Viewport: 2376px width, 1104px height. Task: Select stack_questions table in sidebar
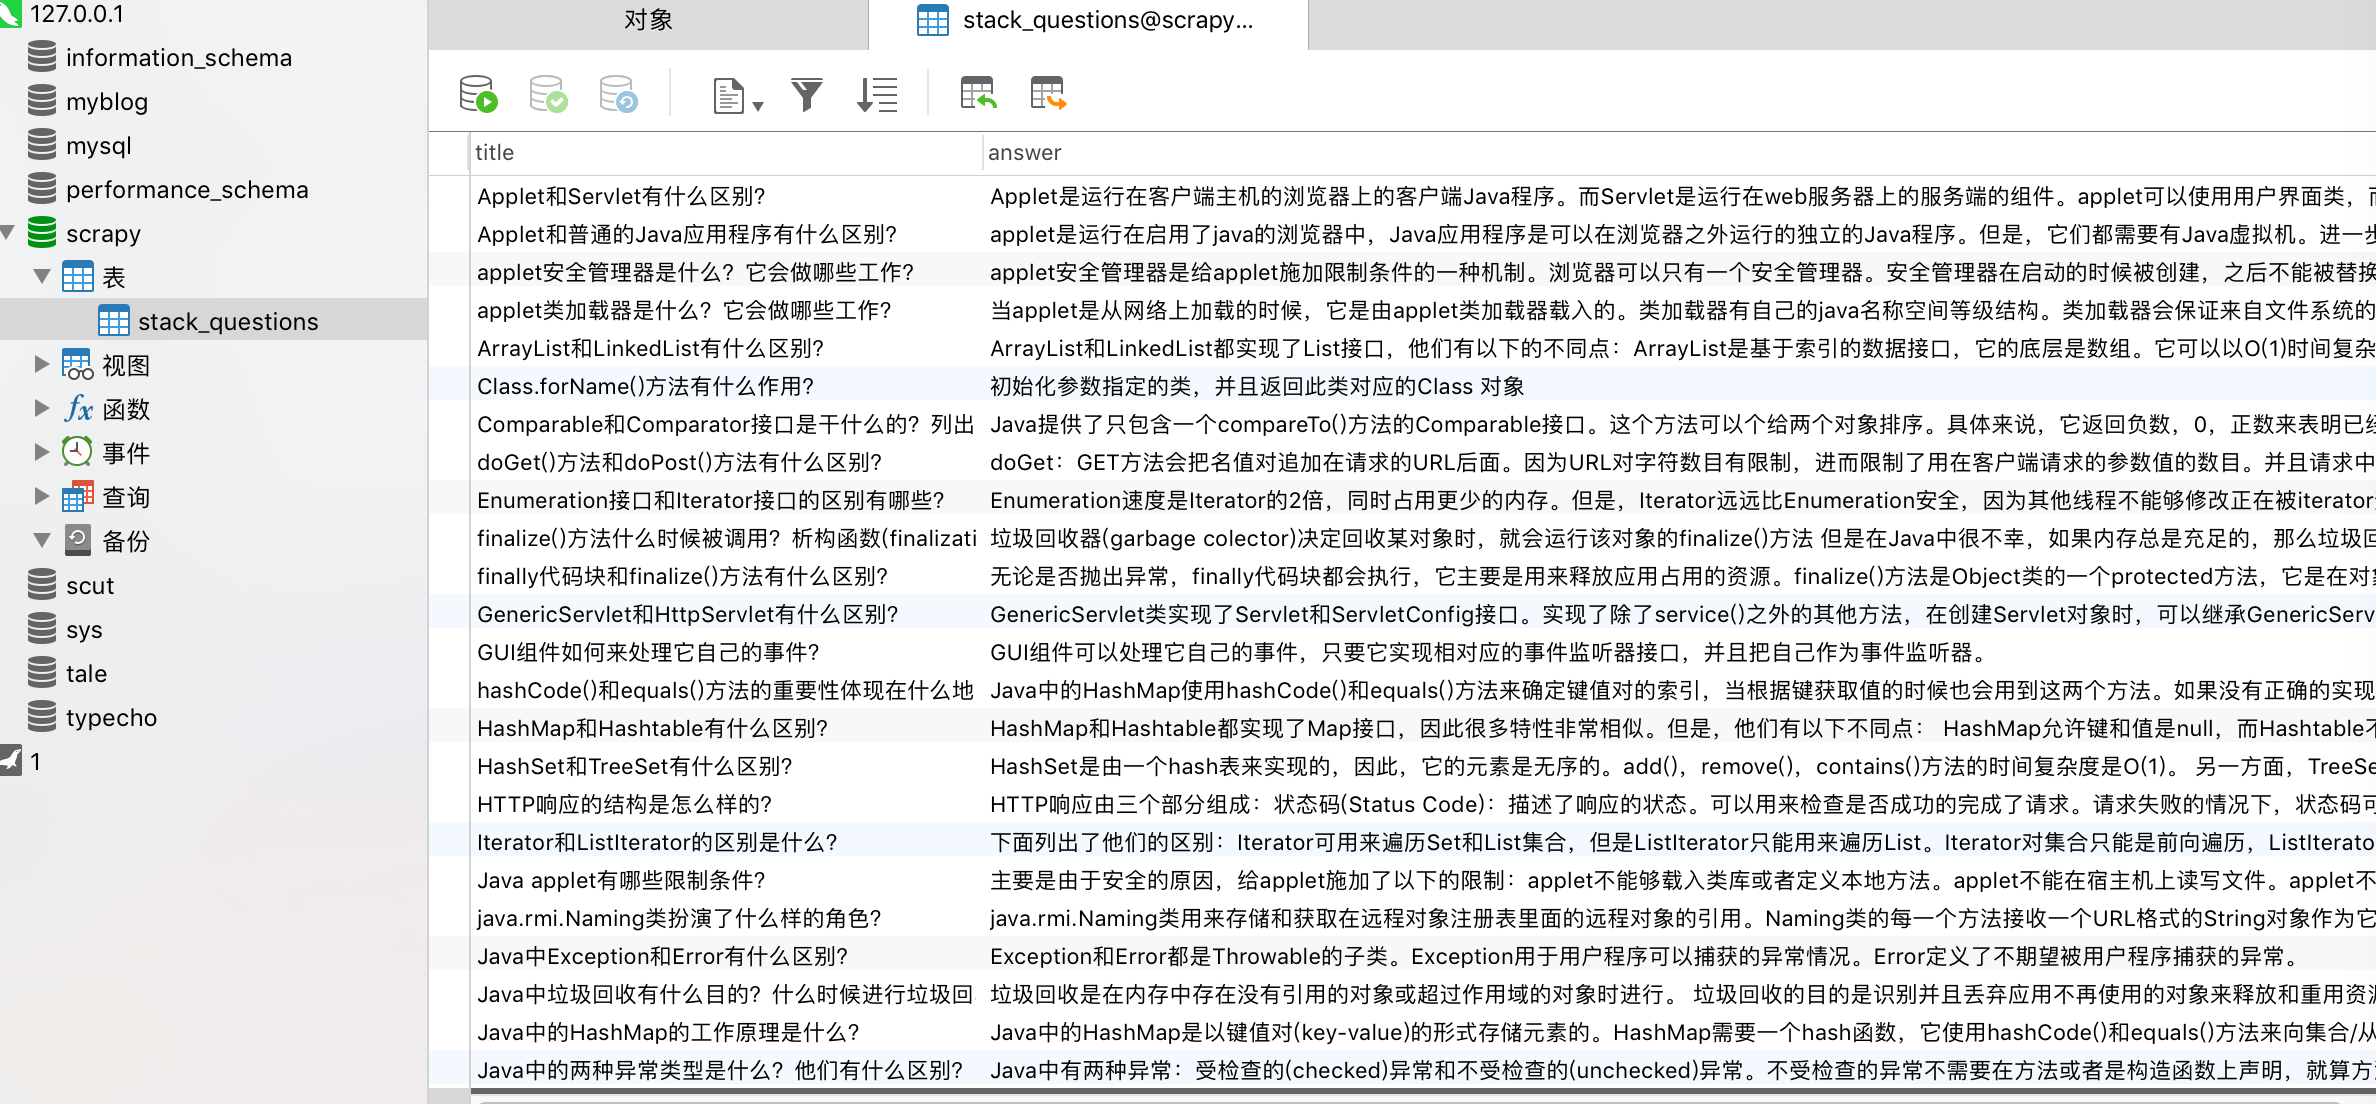pos(227,321)
